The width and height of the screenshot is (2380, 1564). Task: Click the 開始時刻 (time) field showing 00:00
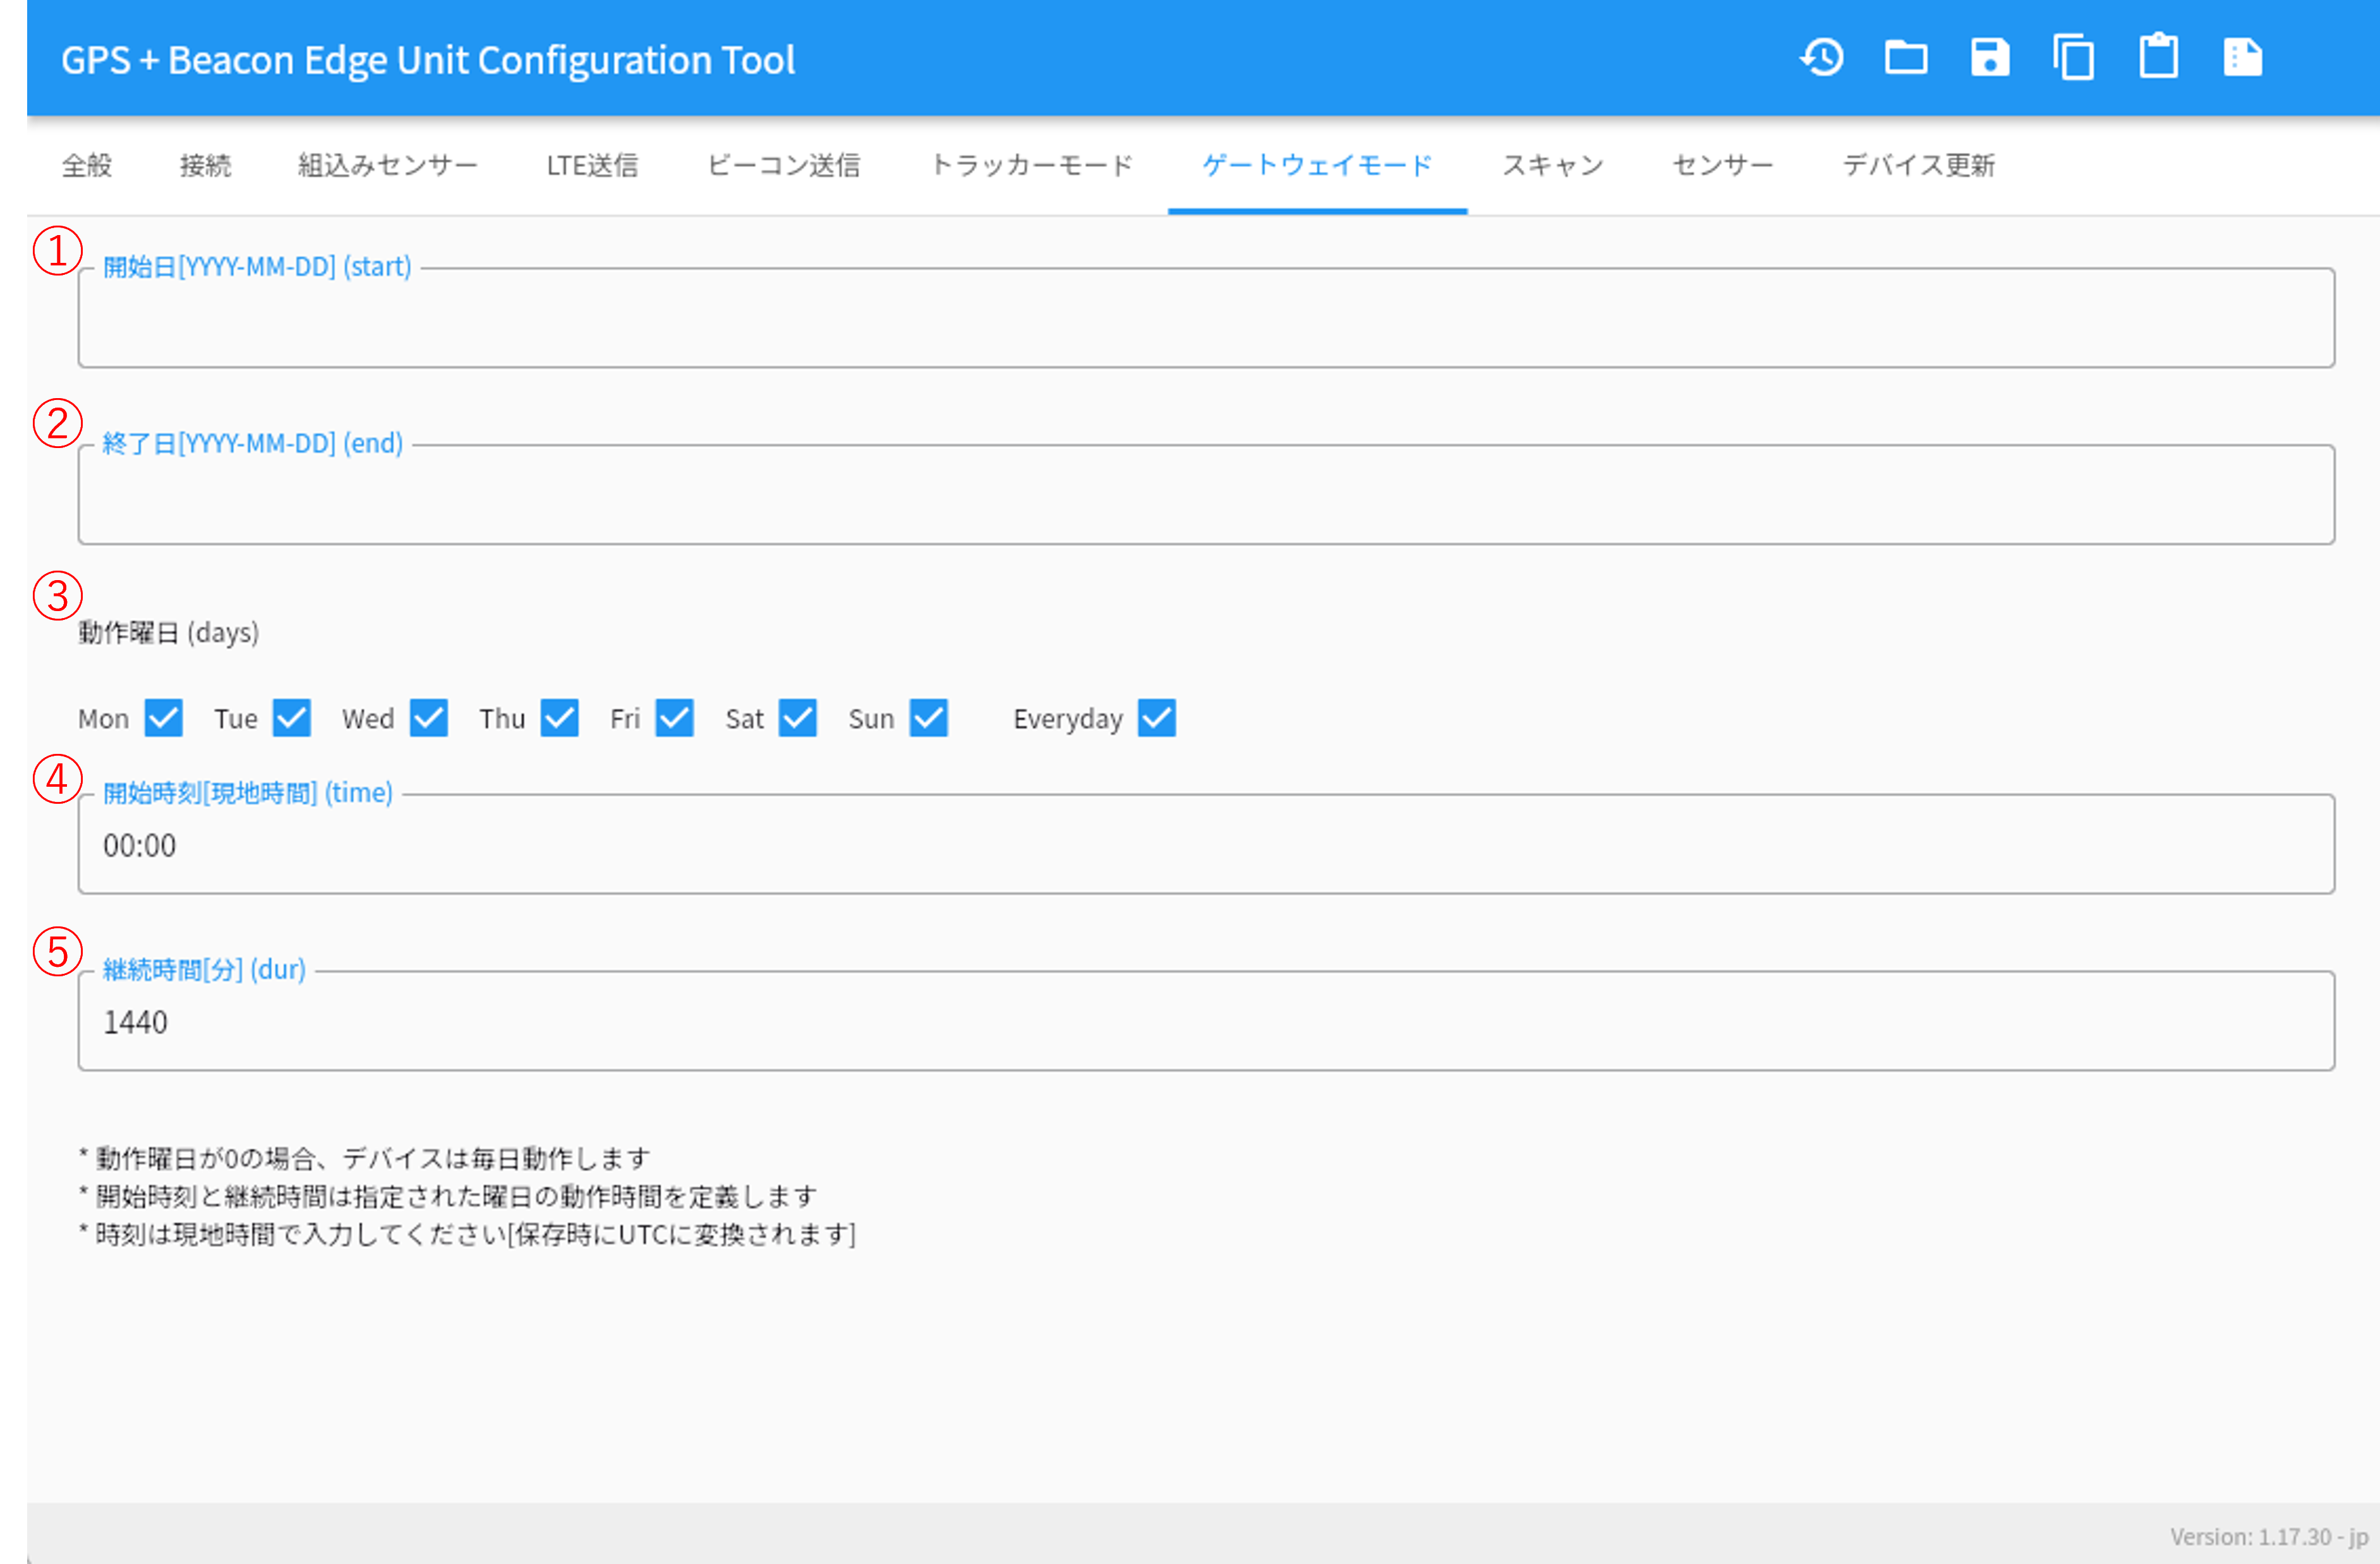click(1206, 844)
